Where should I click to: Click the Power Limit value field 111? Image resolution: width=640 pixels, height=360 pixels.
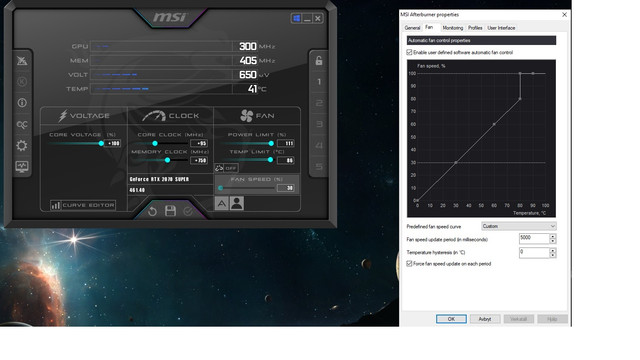point(286,143)
